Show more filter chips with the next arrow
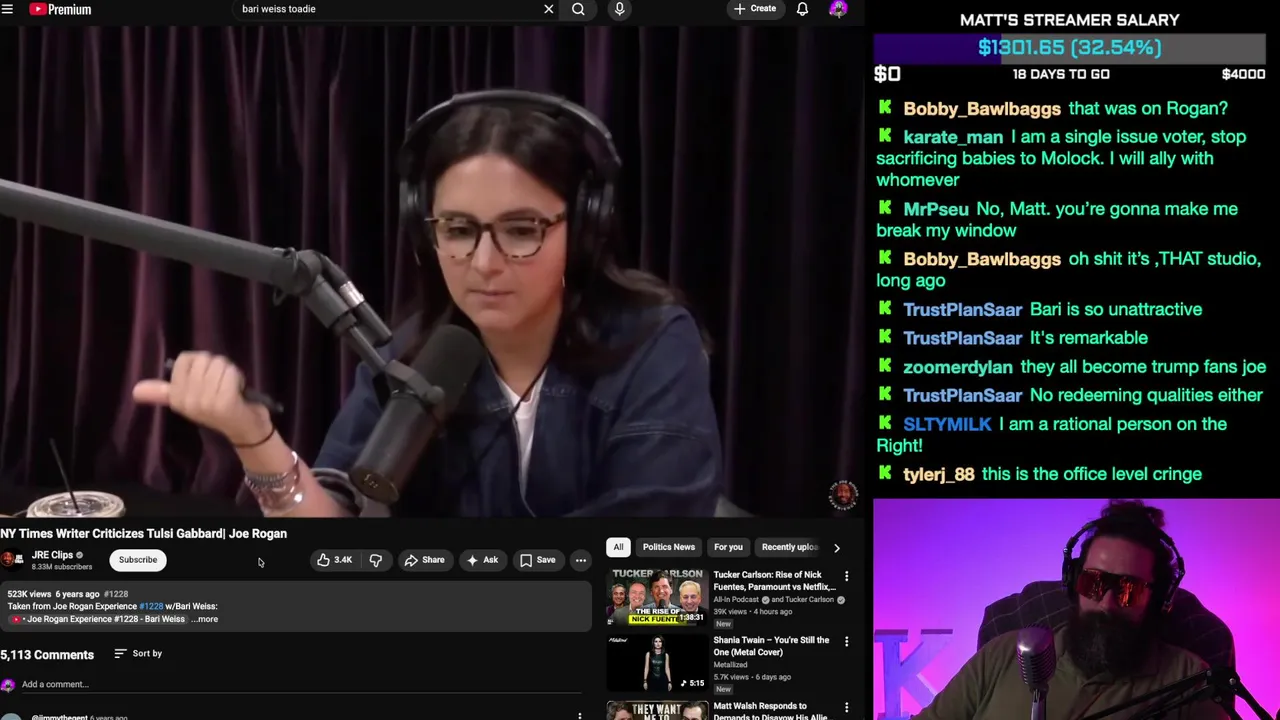This screenshot has width=1280, height=720. [837, 547]
